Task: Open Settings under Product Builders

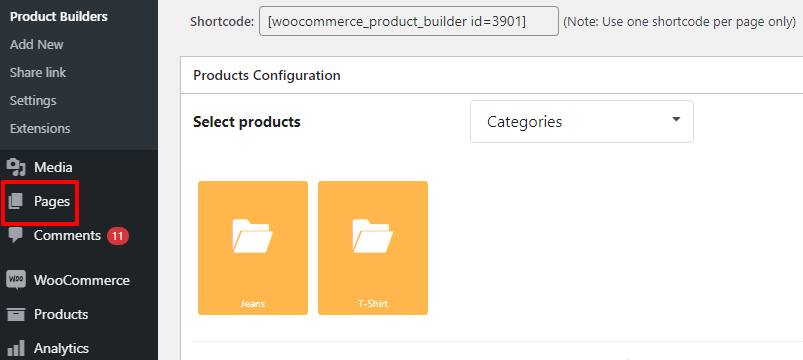Action: coord(33,100)
